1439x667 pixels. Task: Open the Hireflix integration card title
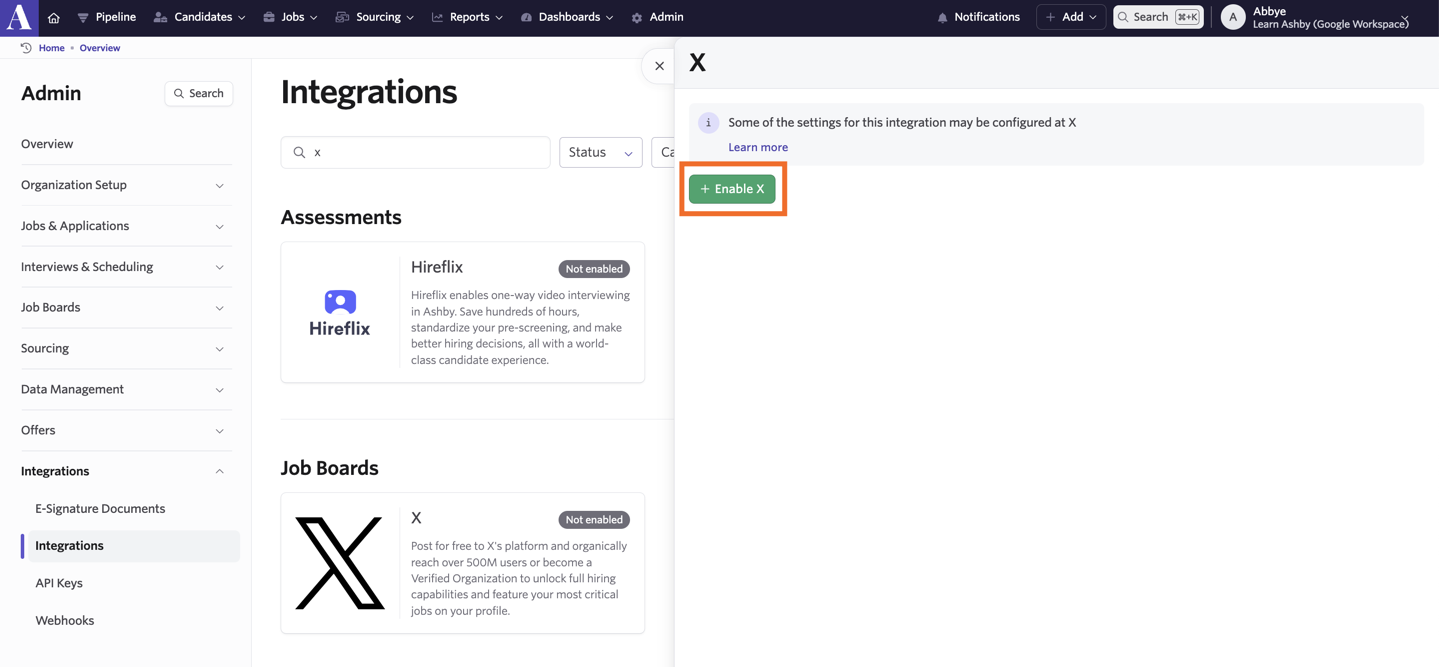tap(437, 267)
